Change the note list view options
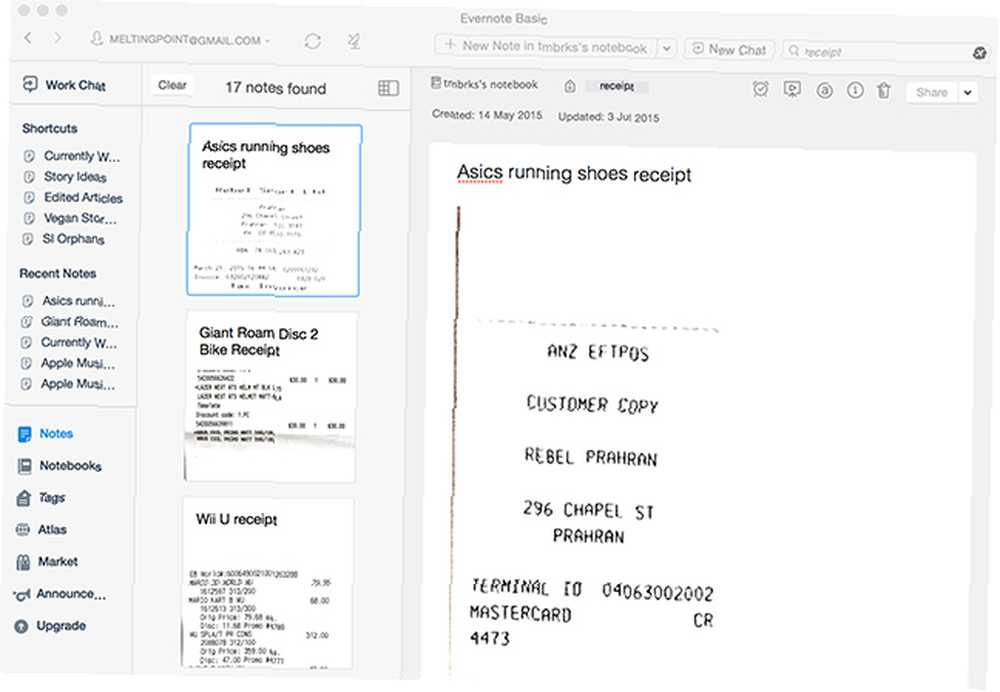The height and width of the screenshot is (692, 1000). pos(388,88)
